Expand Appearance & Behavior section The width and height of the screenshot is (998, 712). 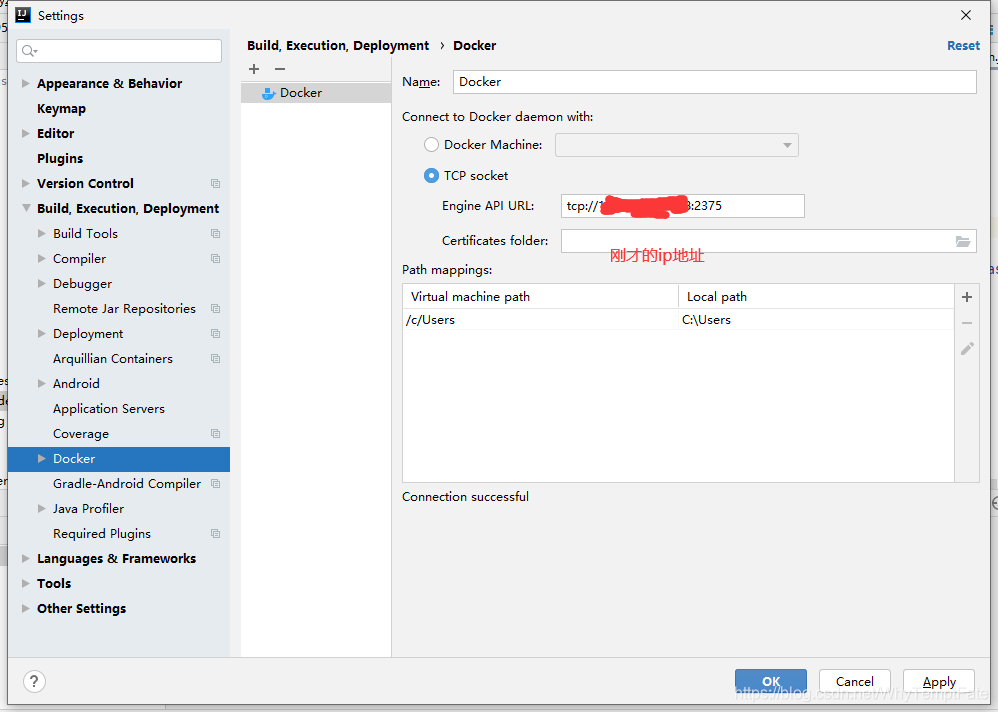point(25,83)
